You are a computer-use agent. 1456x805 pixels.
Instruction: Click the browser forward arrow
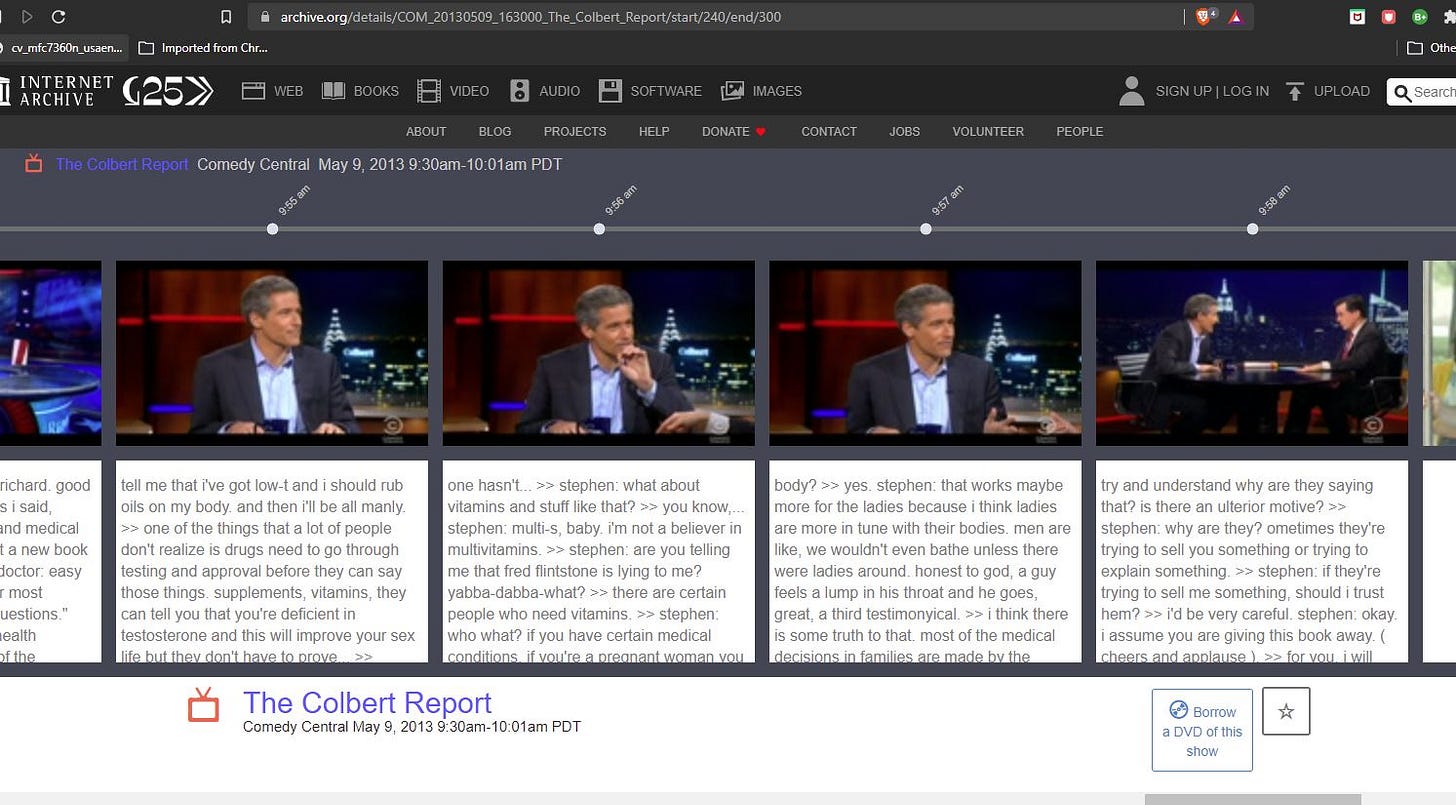click(x=26, y=17)
